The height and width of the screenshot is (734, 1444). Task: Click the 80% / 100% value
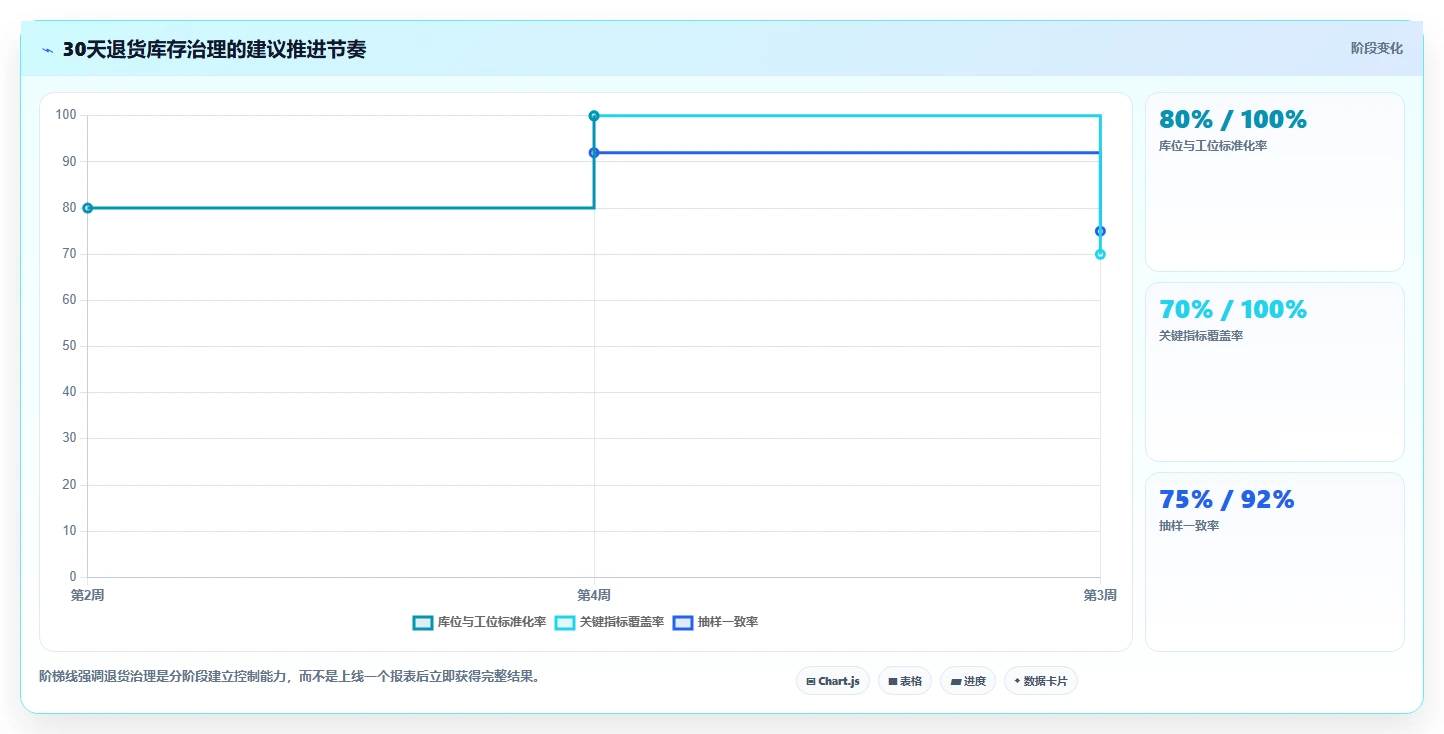[1232, 120]
